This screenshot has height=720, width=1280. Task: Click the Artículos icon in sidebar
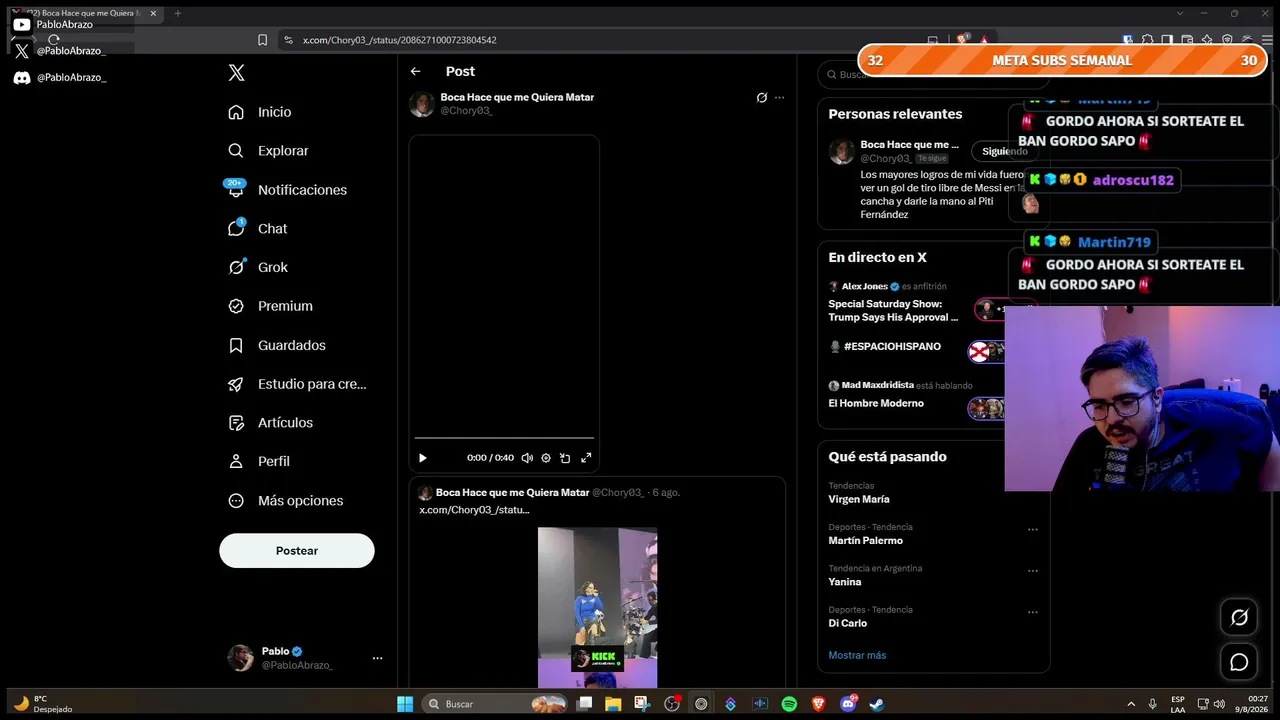(x=236, y=423)
